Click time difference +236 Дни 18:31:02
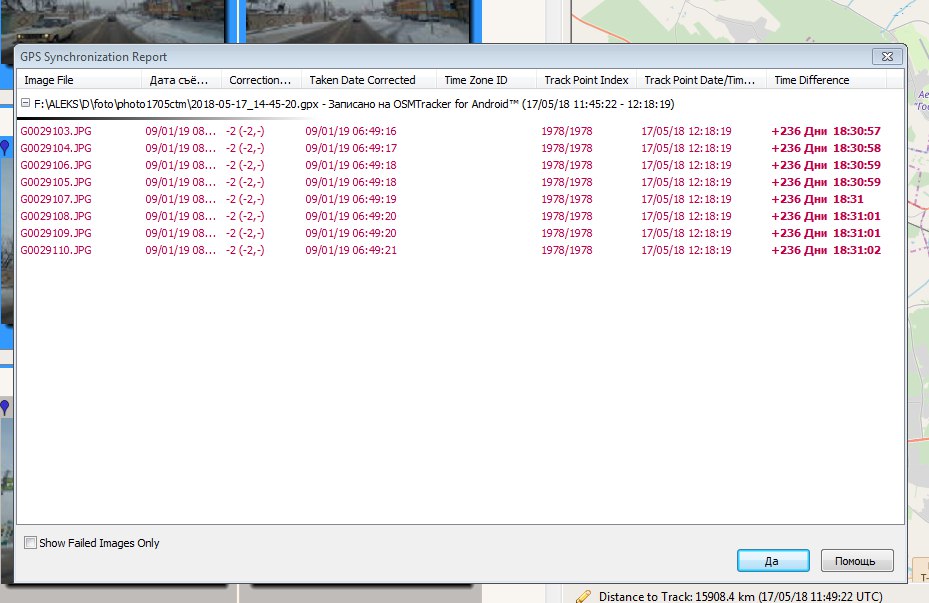This screenshot has width=929, height=603. 826,250
